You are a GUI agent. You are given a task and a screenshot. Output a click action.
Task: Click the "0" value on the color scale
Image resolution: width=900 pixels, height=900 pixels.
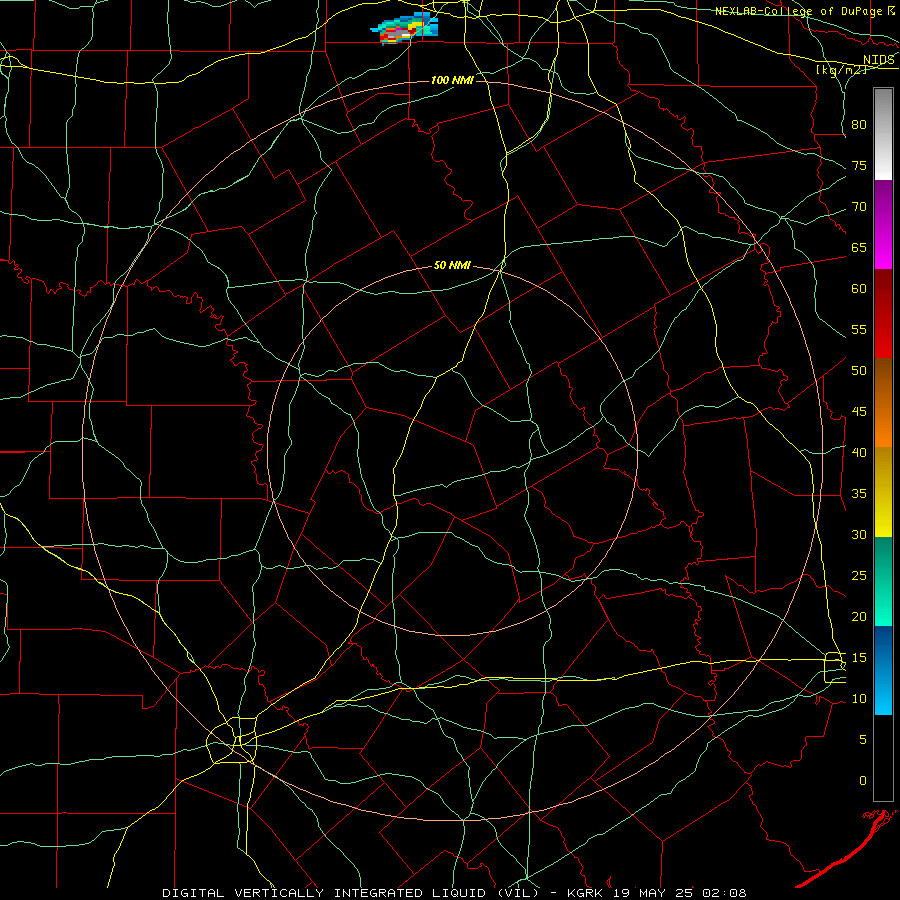click(x=863, y=781)
